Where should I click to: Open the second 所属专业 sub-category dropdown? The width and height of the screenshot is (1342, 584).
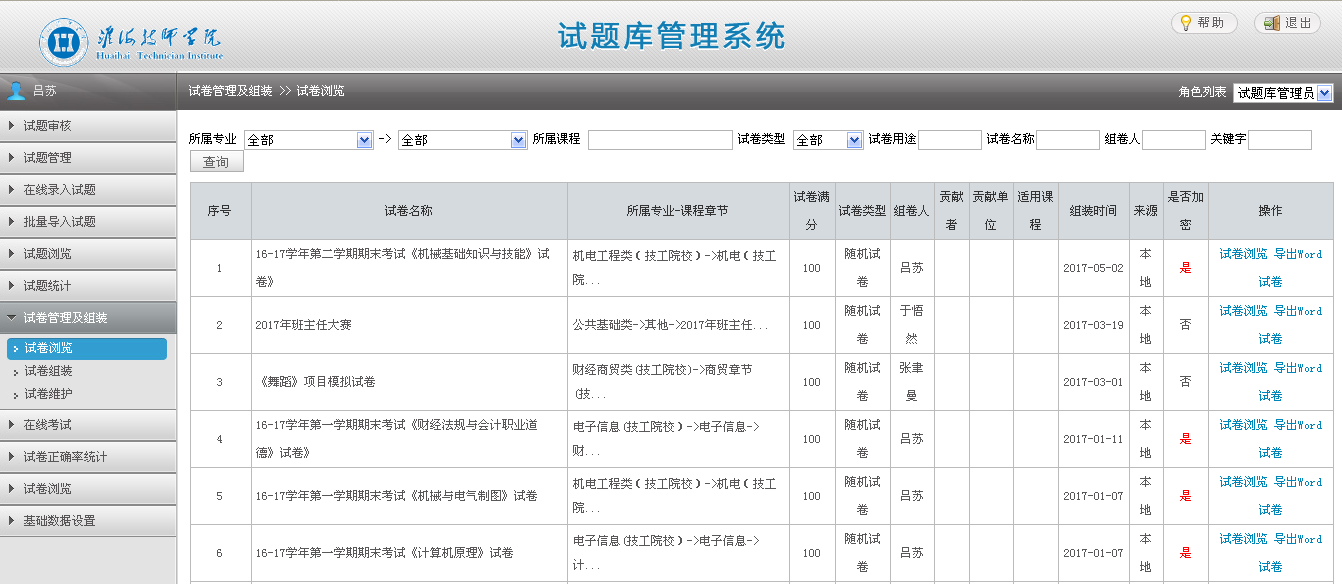coord(462,140)
